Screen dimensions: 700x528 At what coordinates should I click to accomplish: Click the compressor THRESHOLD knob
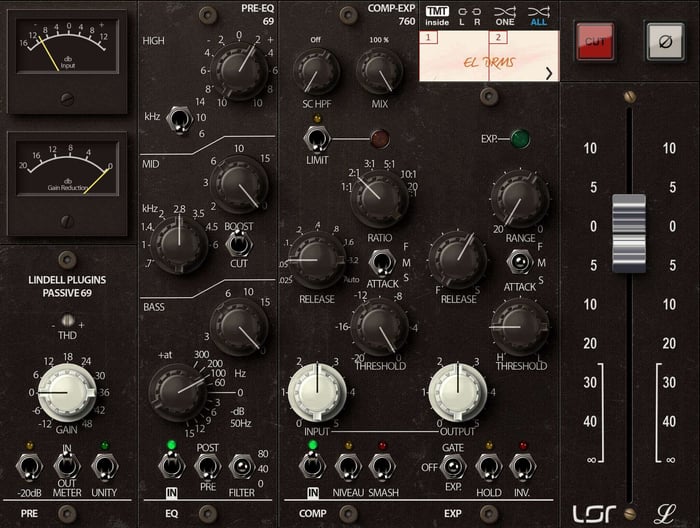(x=379, y=327)
